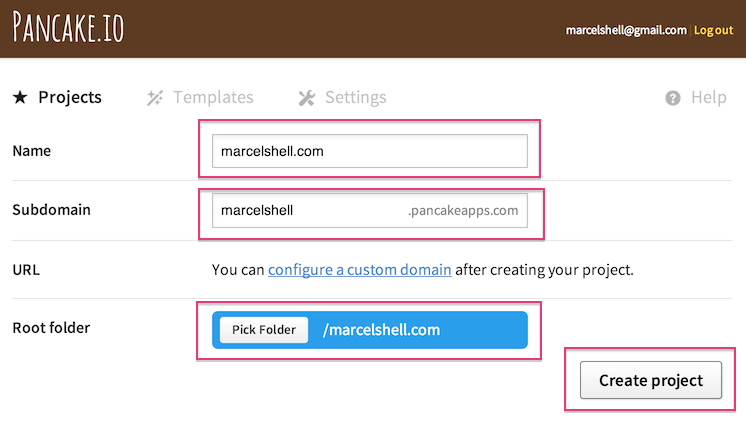This screenshot has width=746, height=426.
Task: Click the Subdomain label
Action: [51, 210]
